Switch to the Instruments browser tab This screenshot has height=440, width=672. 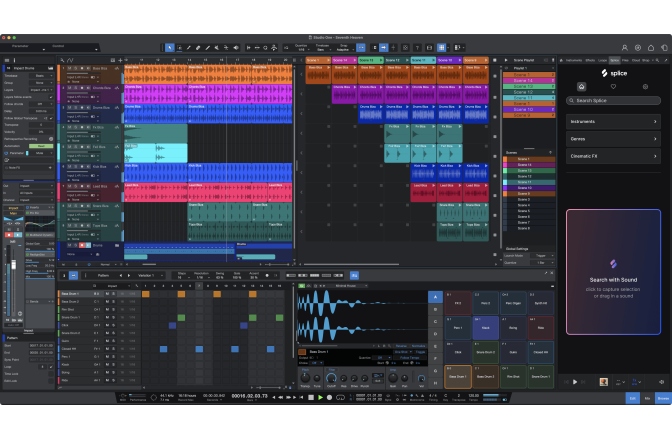[573, 60]
